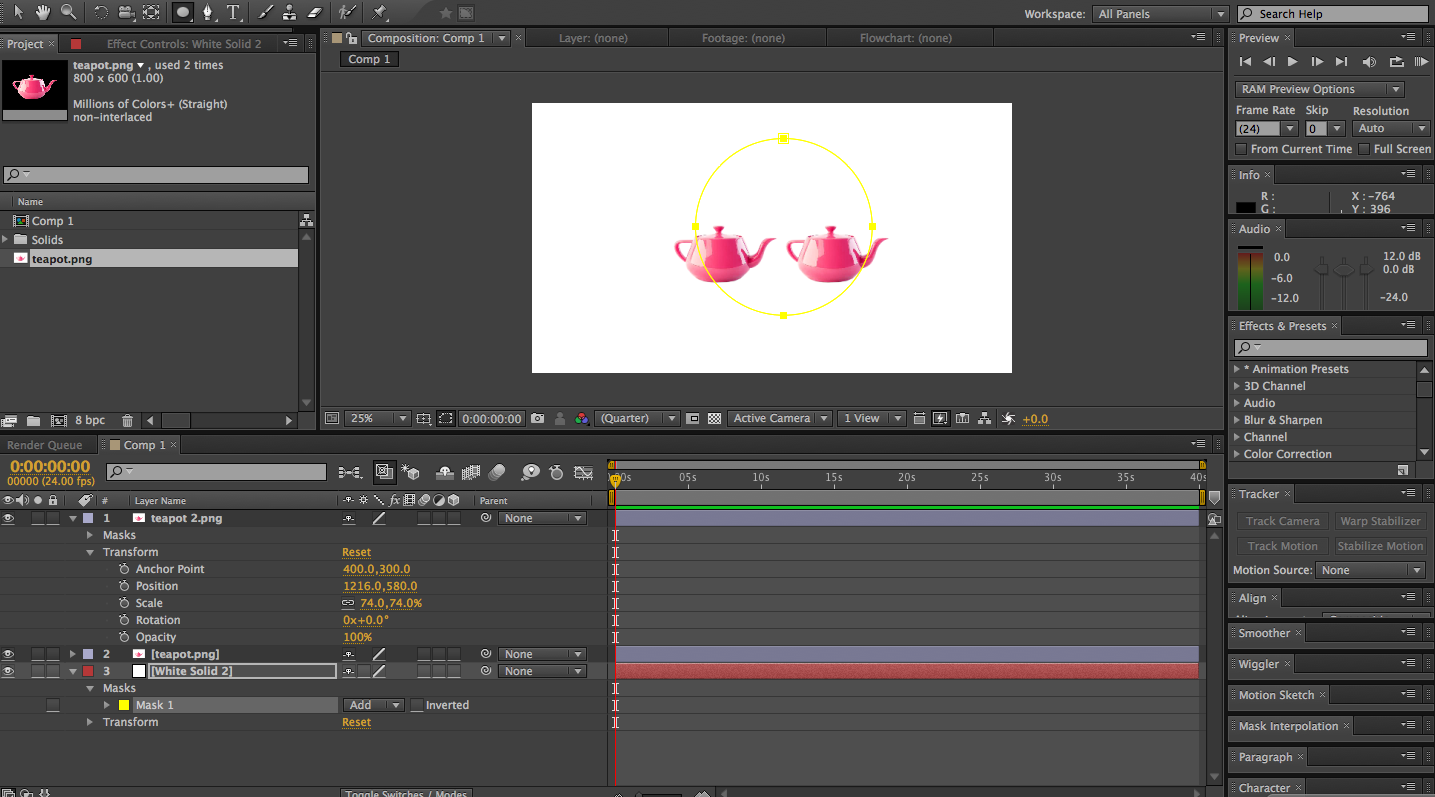Switch to the Flowchart: (none) tab
Screen dimensions: 1435x797
coord(906,38)
